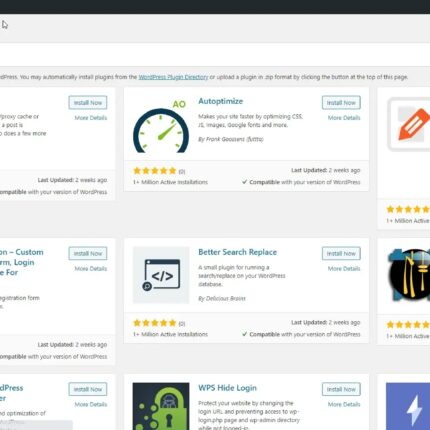Install the Better Search Replace plugin
Screen dimensions: 430x430
pos(341,254)
